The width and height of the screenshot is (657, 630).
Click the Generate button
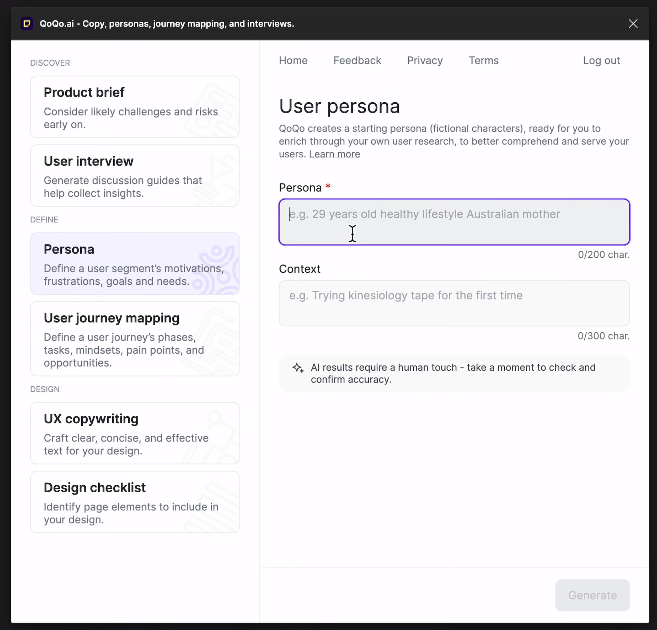click(592, 595)
